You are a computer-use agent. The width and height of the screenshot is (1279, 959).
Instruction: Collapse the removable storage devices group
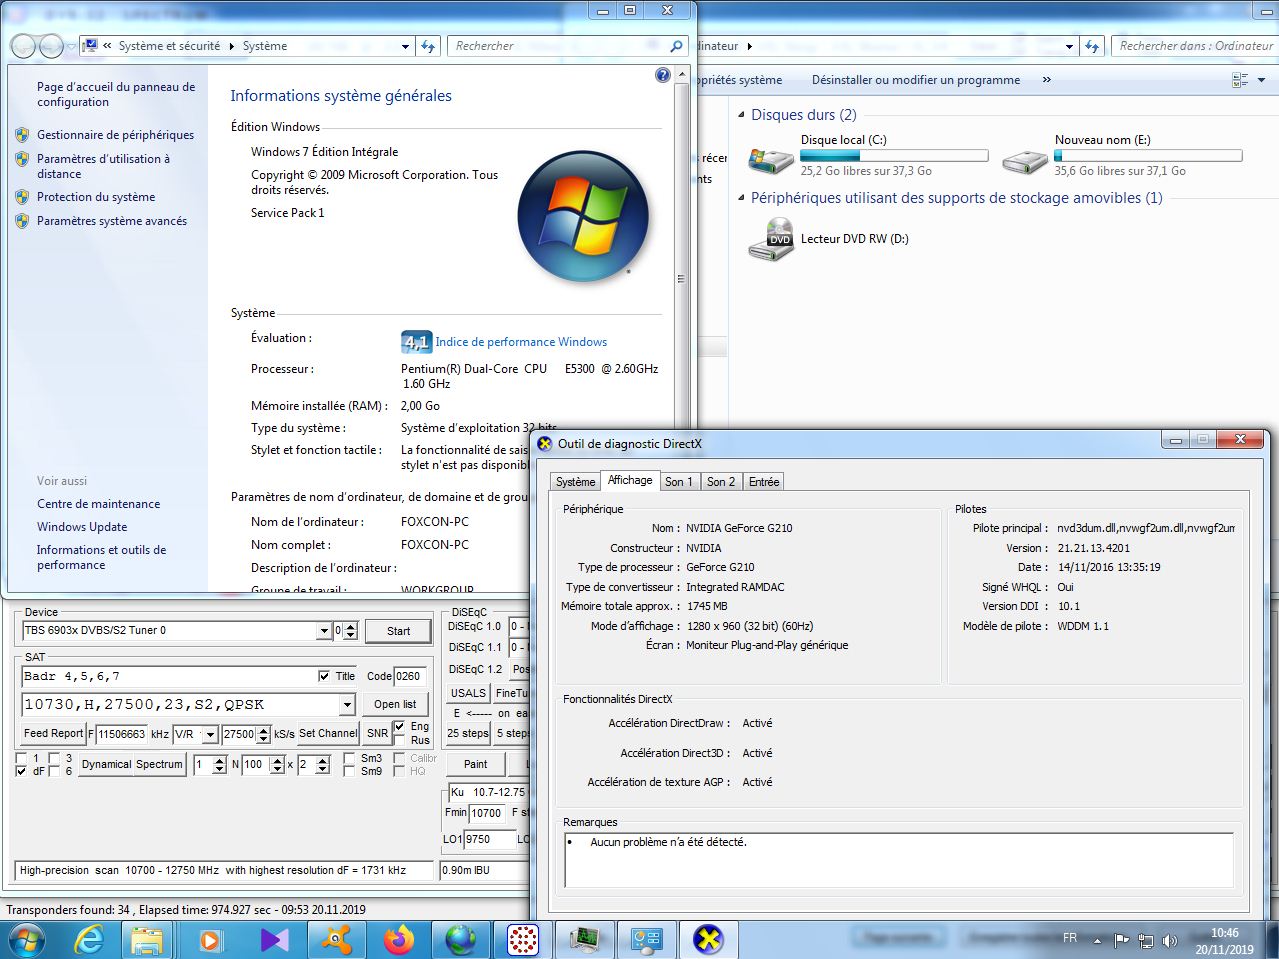742,198
